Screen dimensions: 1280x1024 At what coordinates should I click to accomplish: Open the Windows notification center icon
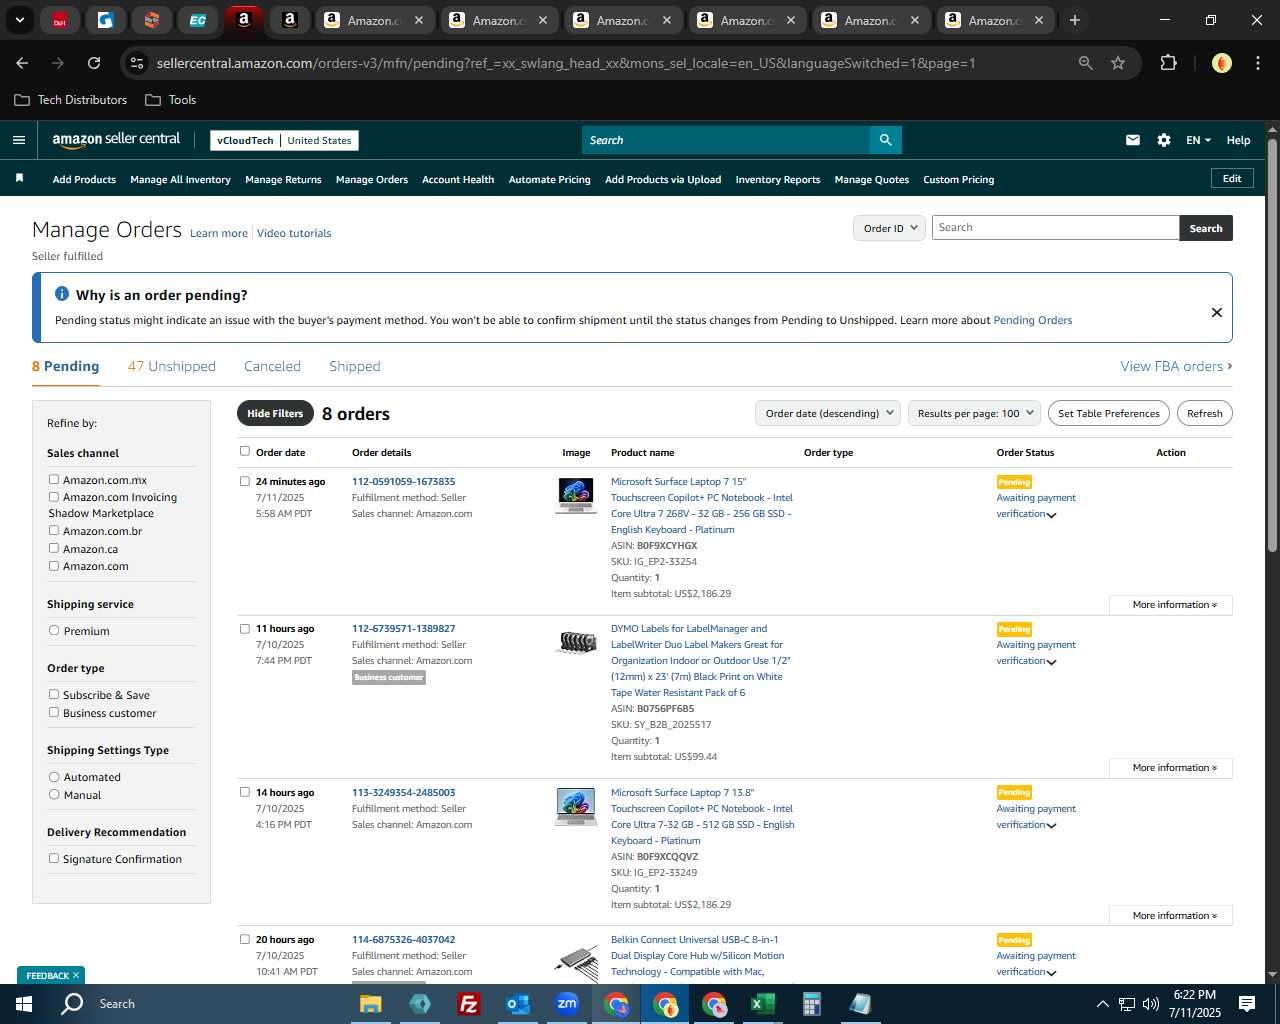pos(1247,1004)
